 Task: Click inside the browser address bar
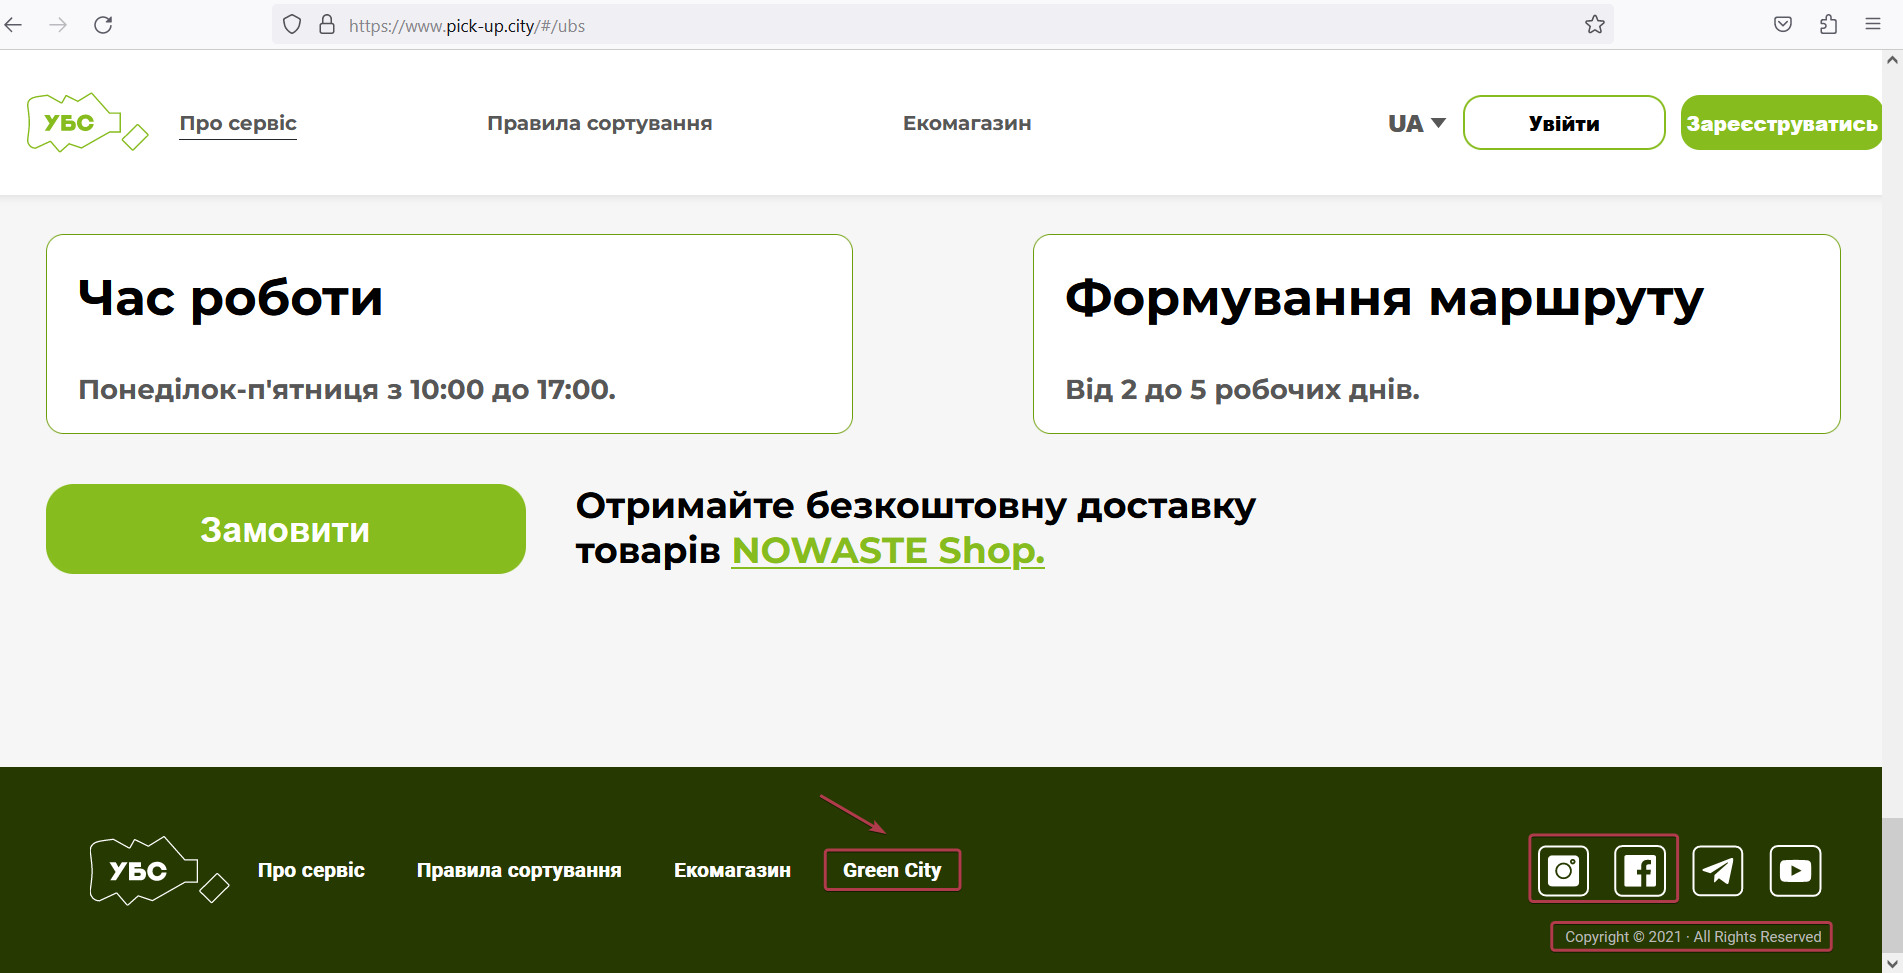point(700,25)
